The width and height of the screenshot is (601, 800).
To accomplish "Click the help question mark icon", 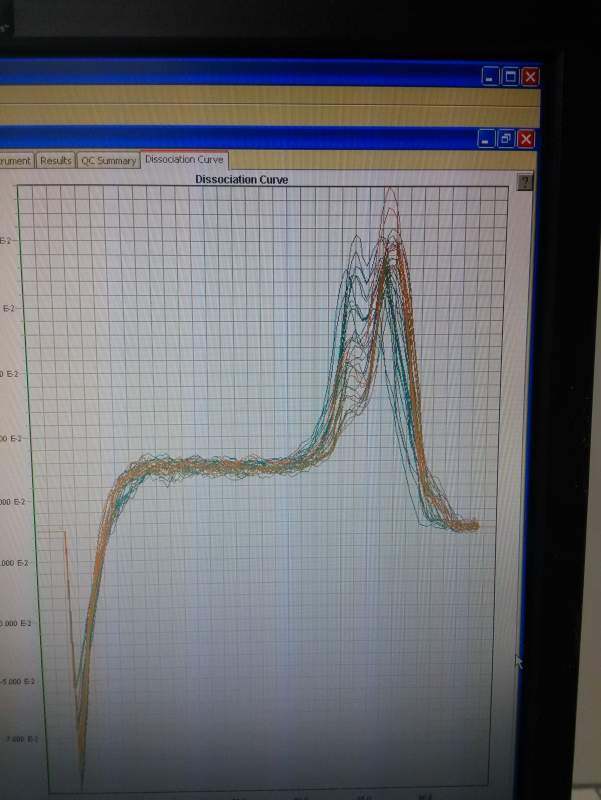I will pos(524,182).
